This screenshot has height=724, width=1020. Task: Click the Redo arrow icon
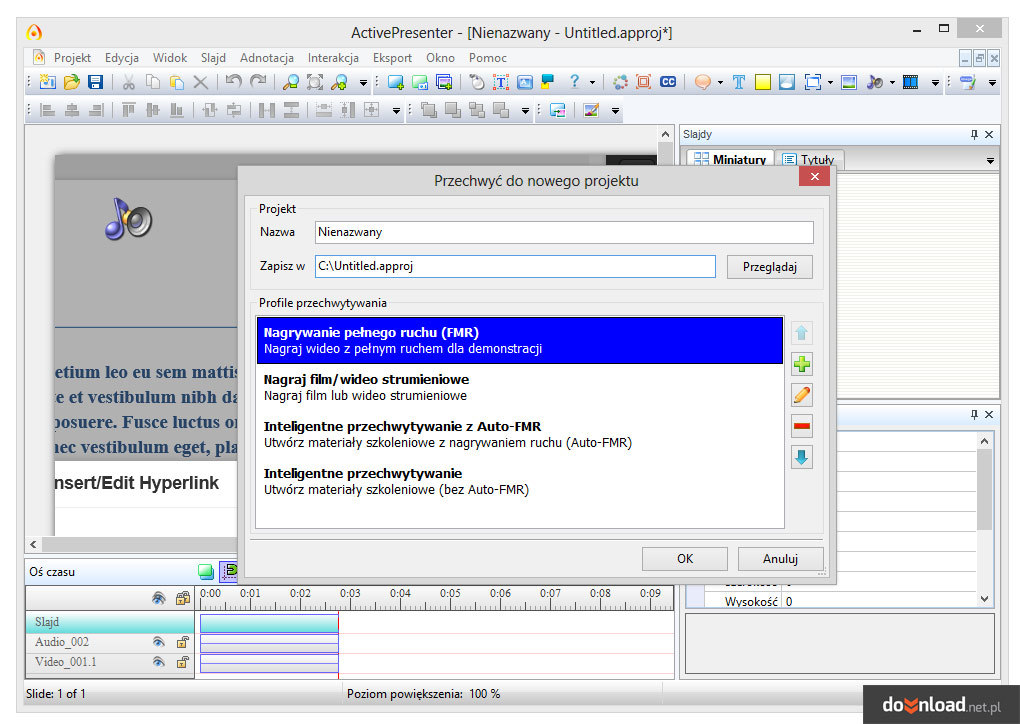click(x=258, y=81)
